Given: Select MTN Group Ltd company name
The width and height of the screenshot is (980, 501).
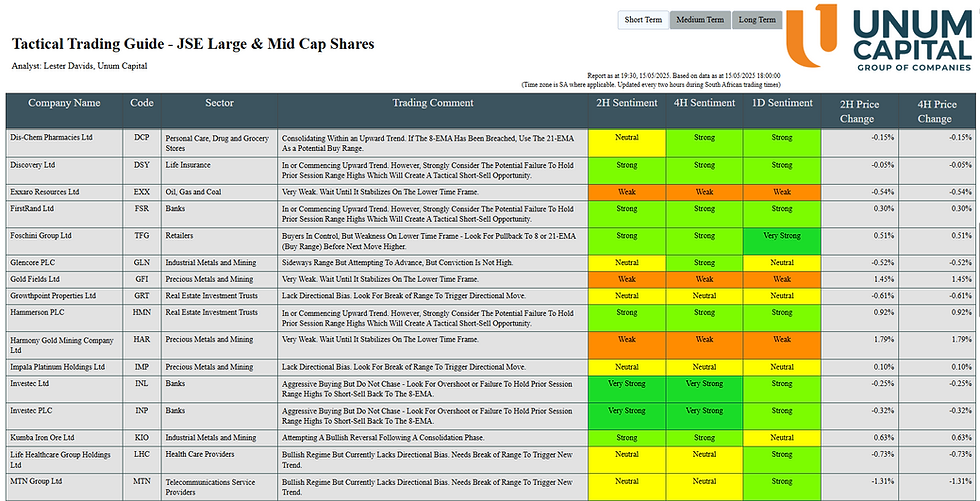Looking at the screenshot, I should pyautogui.click(x=36, y=482).
